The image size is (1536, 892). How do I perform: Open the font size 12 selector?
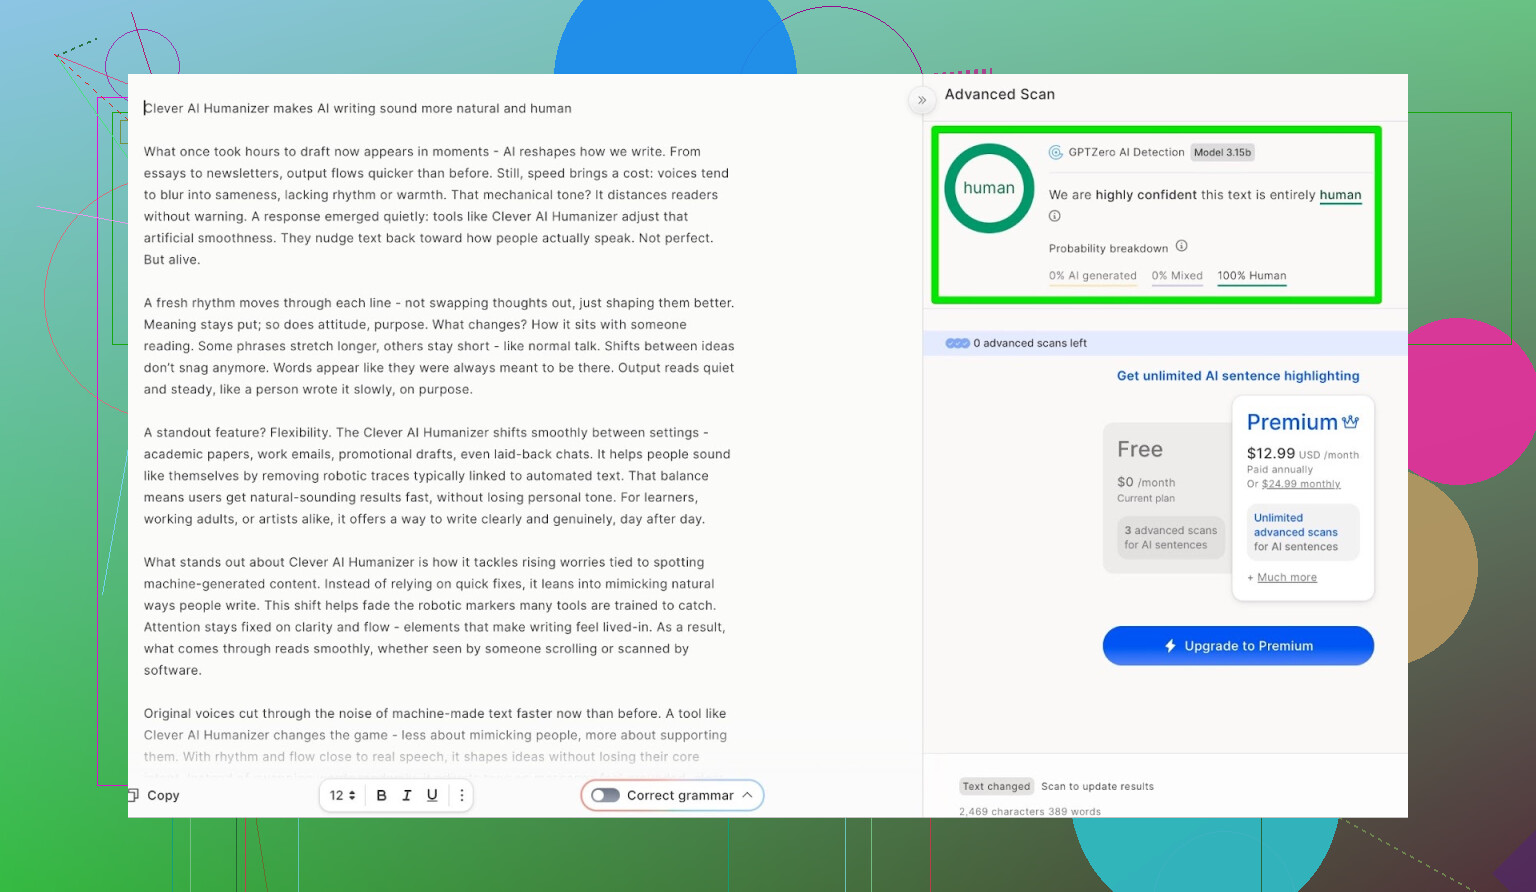(342, 795)
